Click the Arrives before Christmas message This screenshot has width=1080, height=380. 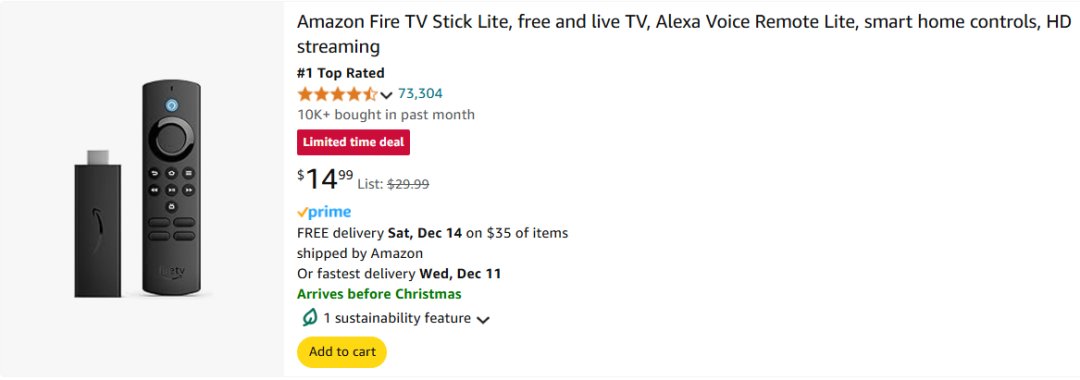(x=380, y=294)
